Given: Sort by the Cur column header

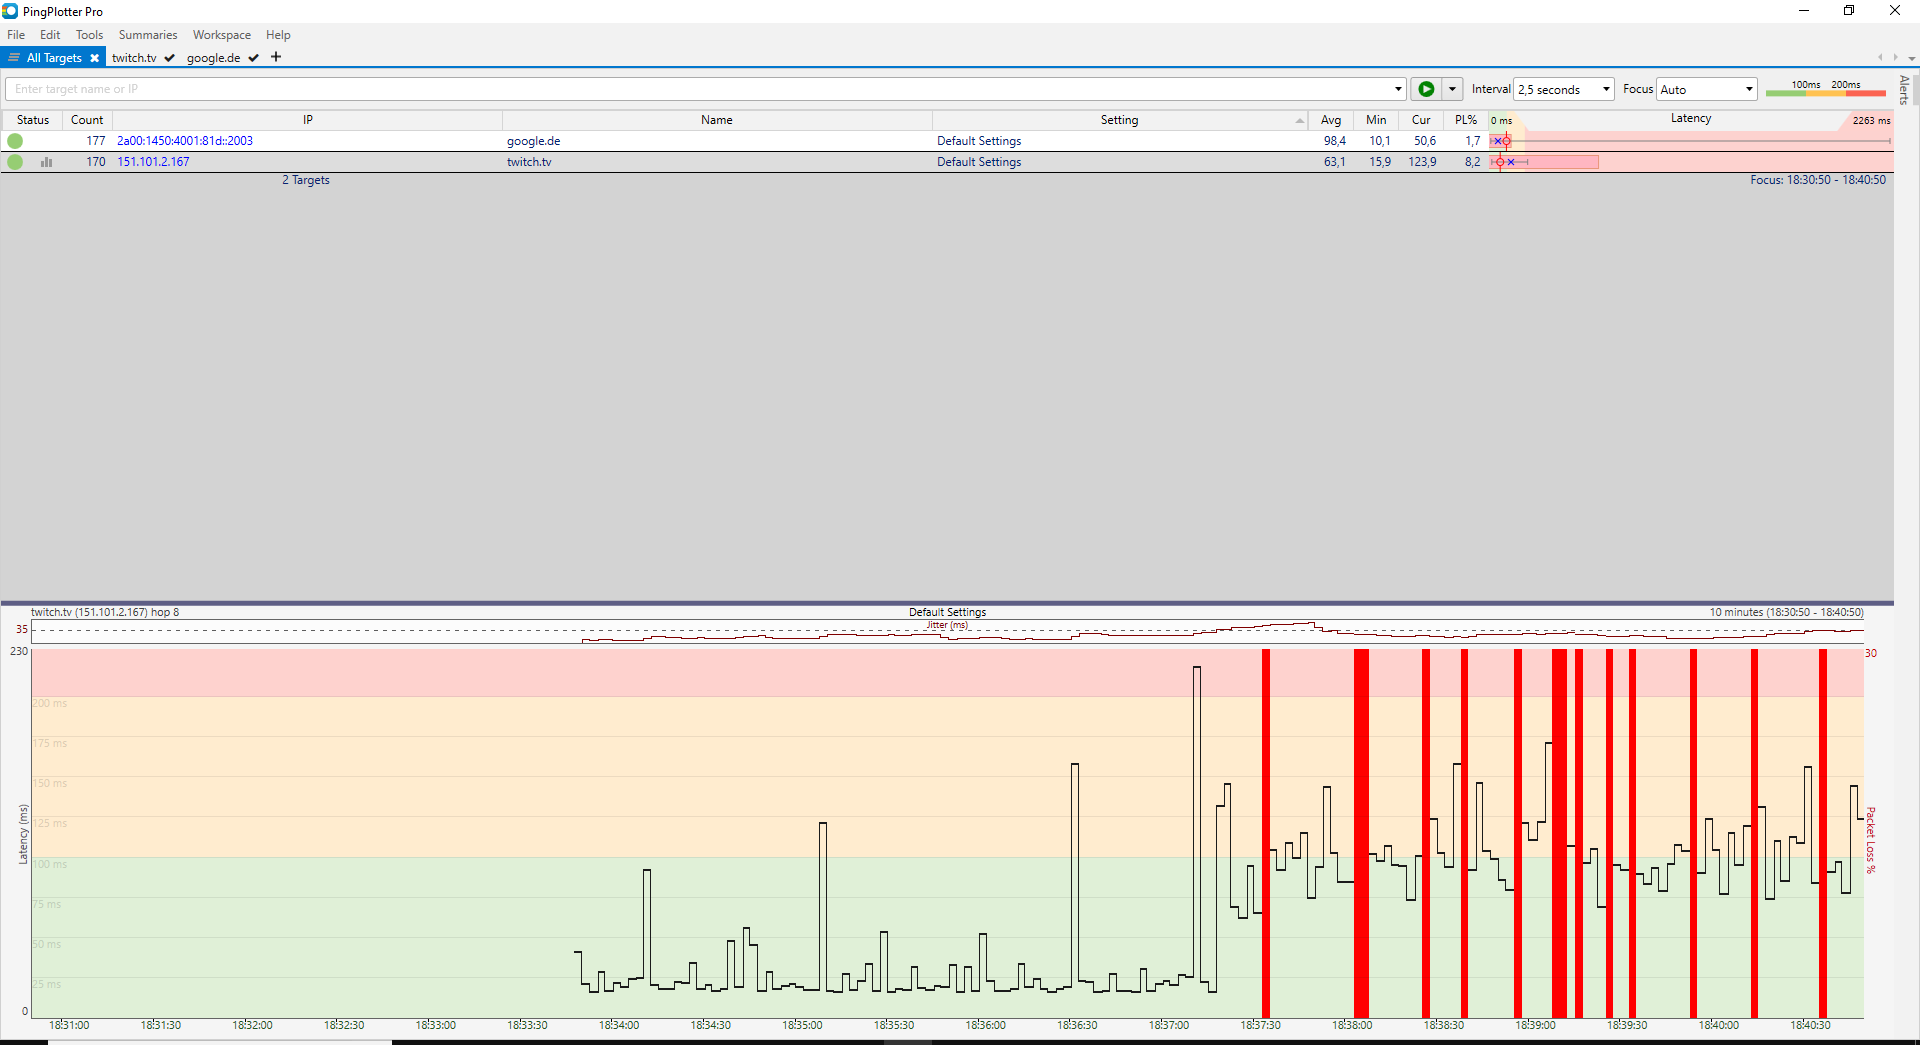Looking at the screenshot, I should point(1421,120).
